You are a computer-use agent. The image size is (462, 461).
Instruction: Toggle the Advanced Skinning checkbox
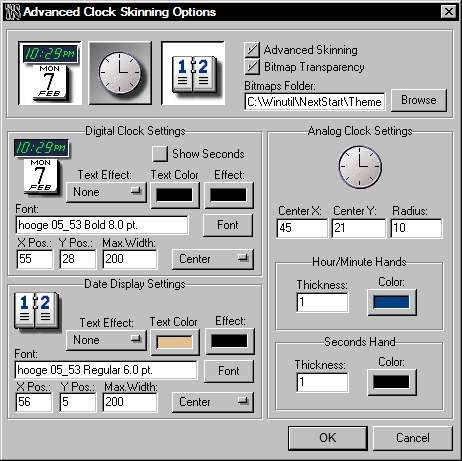pos(252,50)
